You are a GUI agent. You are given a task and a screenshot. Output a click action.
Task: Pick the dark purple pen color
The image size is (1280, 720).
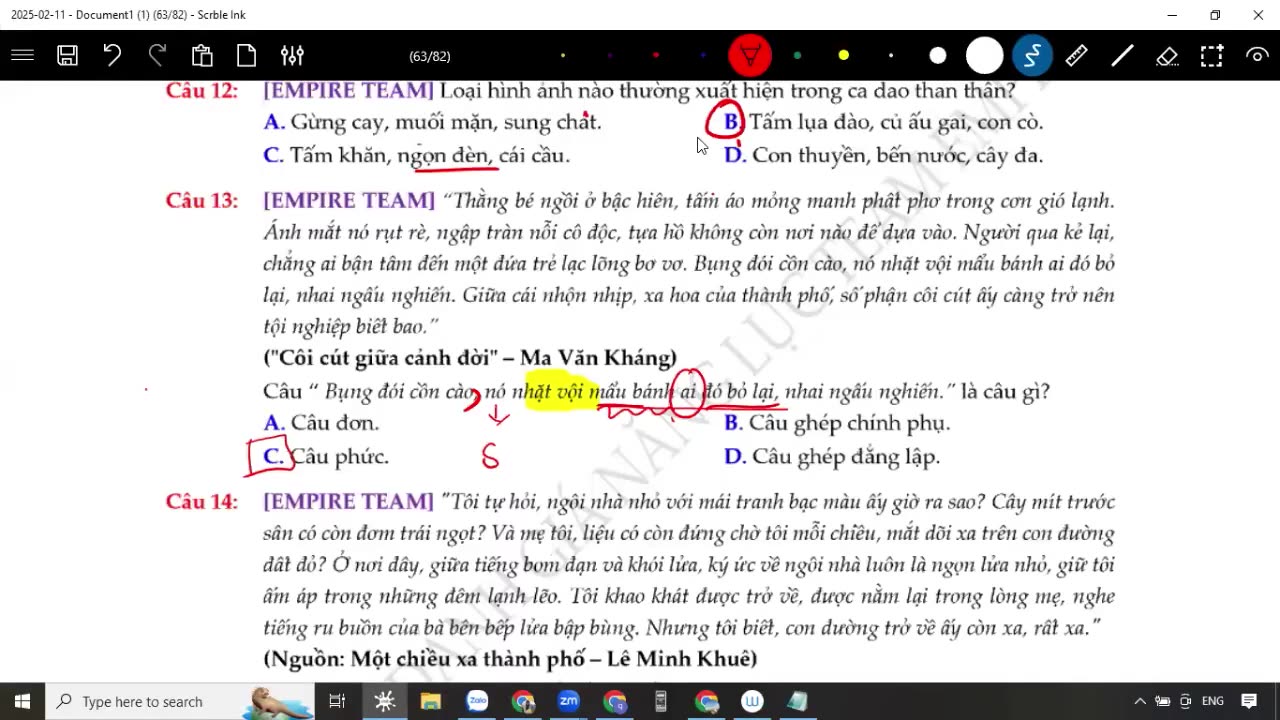610,56
